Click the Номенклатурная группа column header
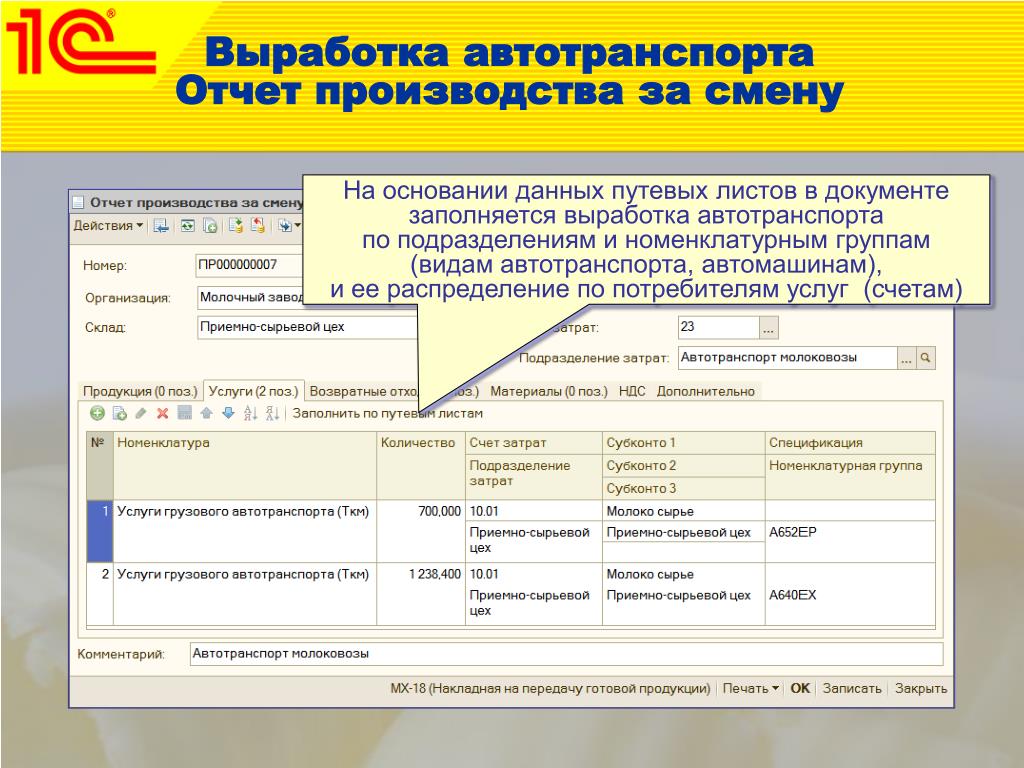 pyautogui.click(x=850, y=477)
